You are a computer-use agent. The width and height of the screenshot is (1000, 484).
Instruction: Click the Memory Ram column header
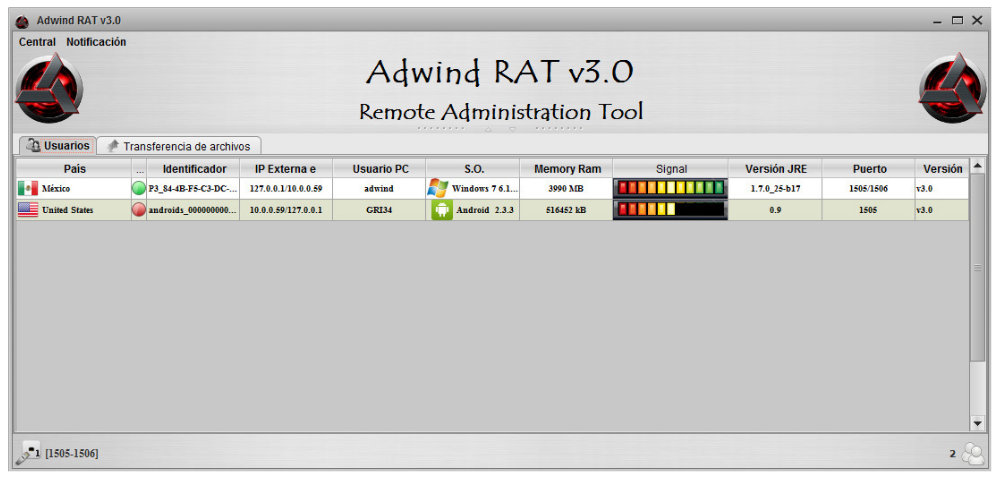567,169
